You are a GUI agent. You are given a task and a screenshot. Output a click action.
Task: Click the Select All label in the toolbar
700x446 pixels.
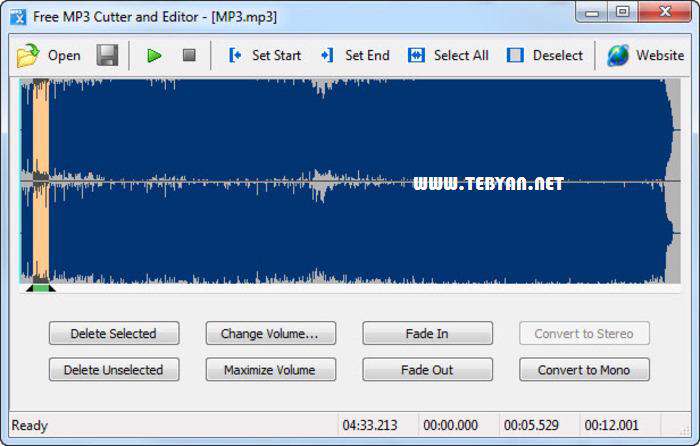tap(461, 55)
